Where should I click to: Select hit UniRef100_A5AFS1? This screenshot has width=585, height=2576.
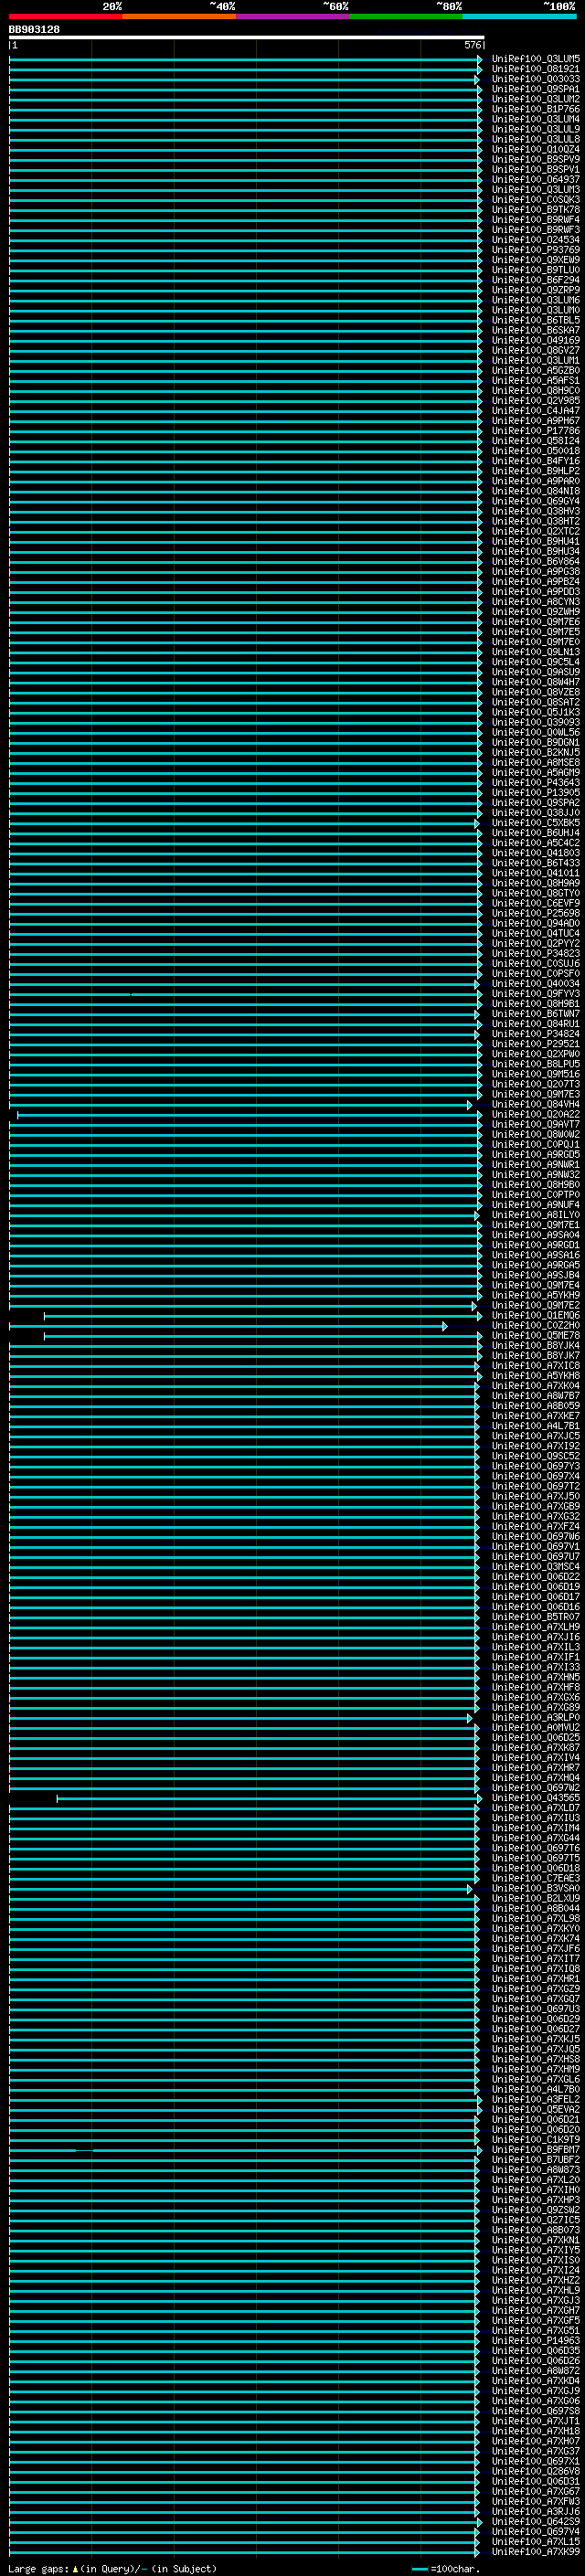(x=535, y=380)
